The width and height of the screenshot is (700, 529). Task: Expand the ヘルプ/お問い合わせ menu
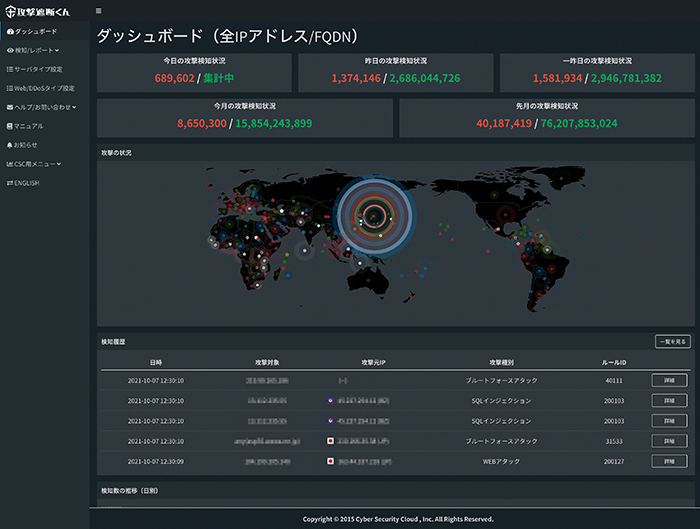point(42,107)
